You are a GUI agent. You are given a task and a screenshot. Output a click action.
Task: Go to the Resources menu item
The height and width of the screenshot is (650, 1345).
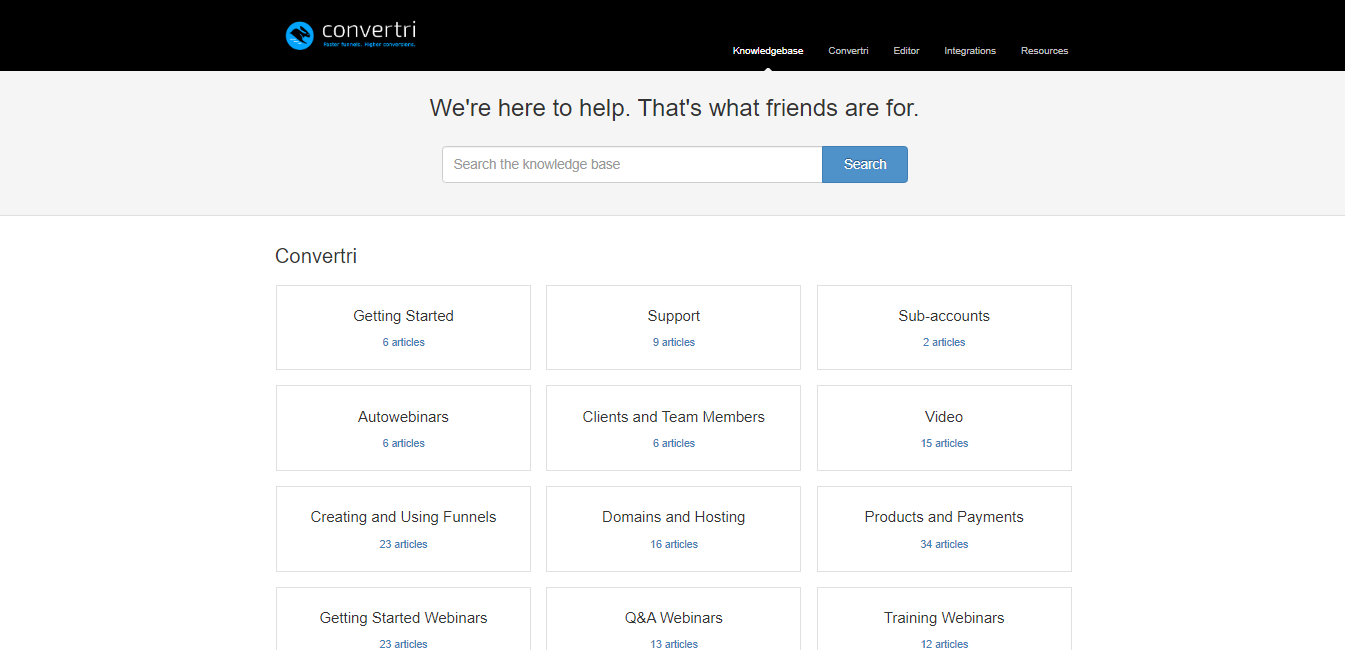1044,51
